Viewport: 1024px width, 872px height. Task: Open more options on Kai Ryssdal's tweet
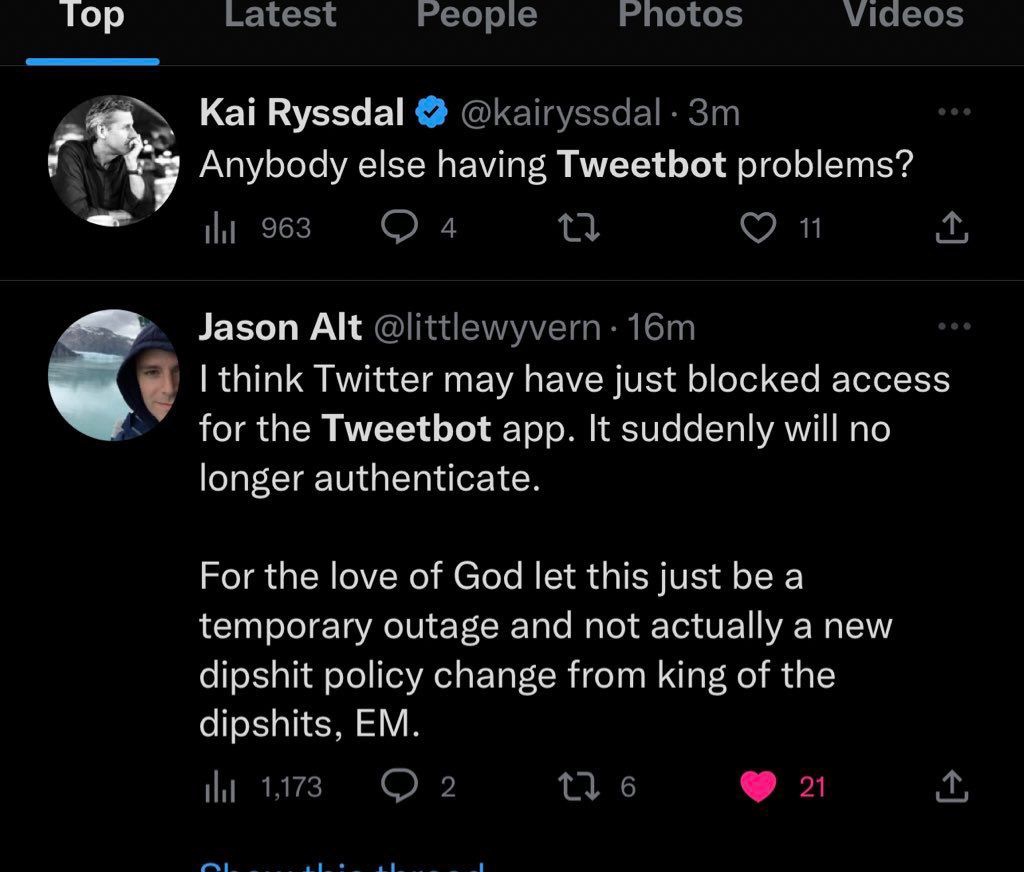(x=954, y=113)
